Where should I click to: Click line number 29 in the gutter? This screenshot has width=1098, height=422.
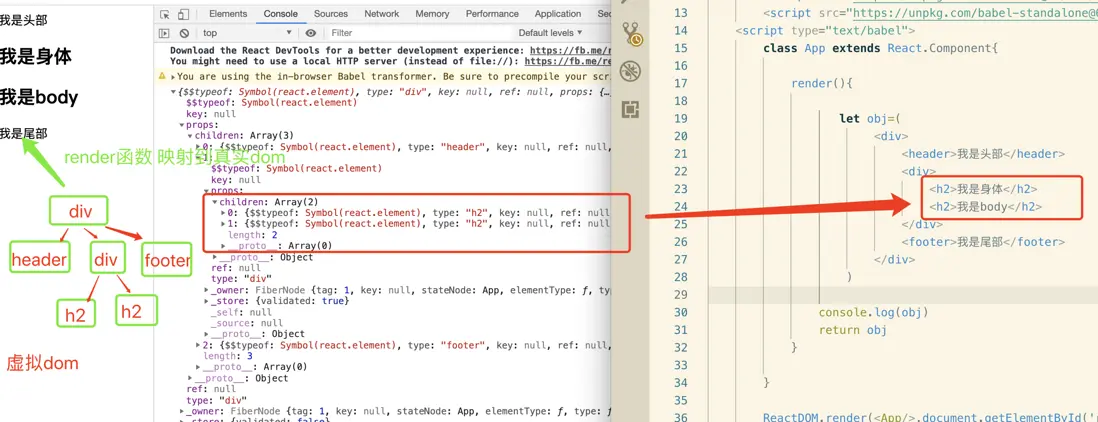tap(681, 294)
